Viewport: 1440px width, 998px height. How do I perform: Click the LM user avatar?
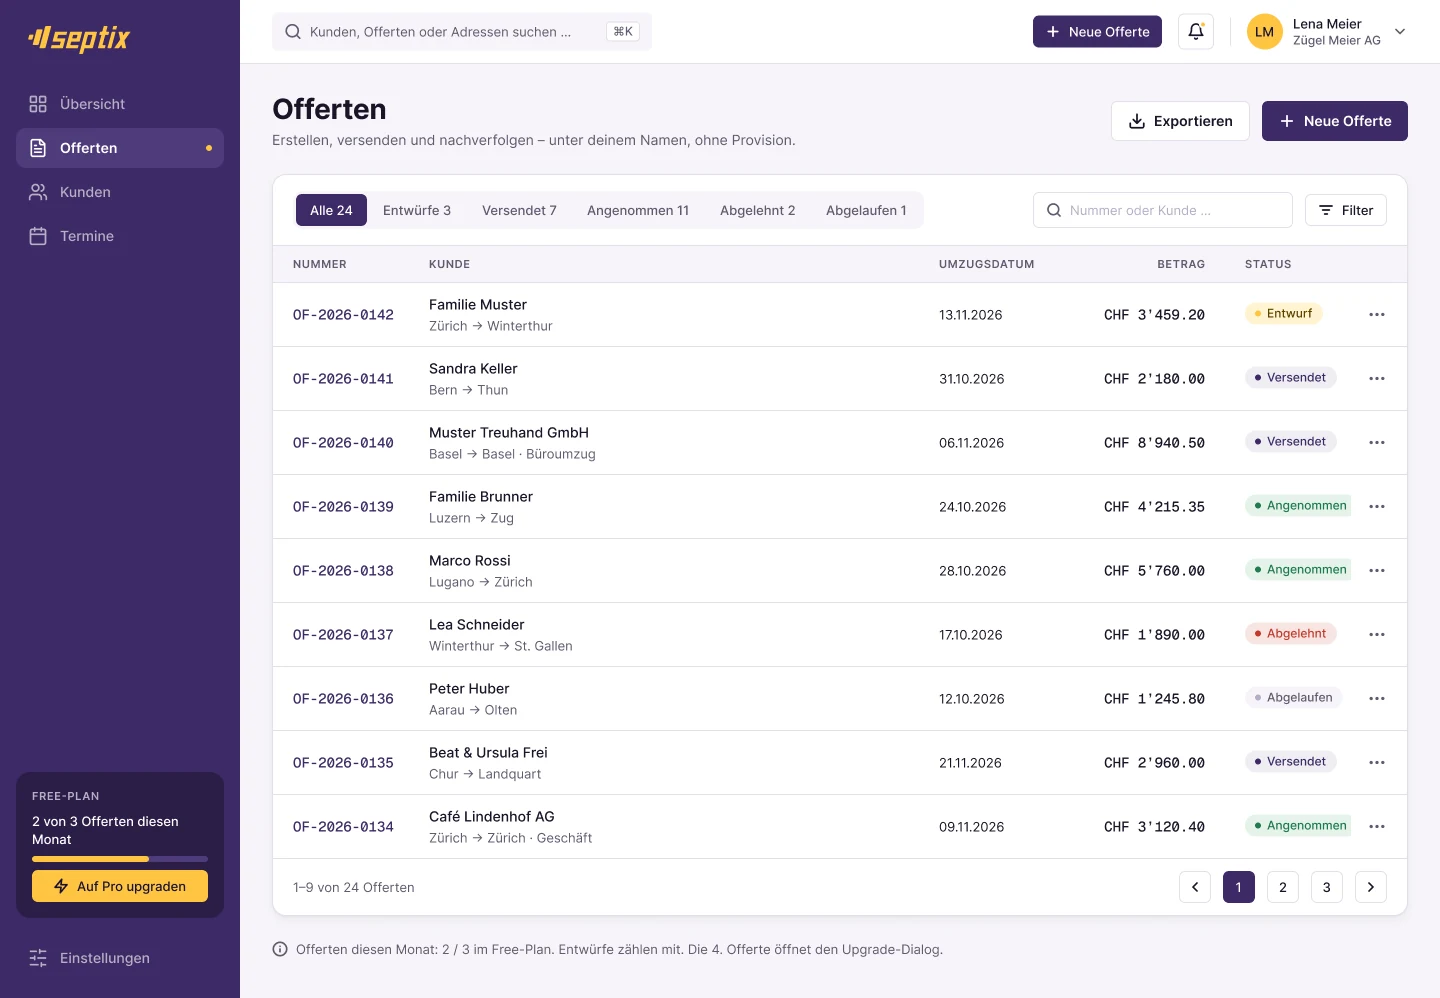point(1265,32)
